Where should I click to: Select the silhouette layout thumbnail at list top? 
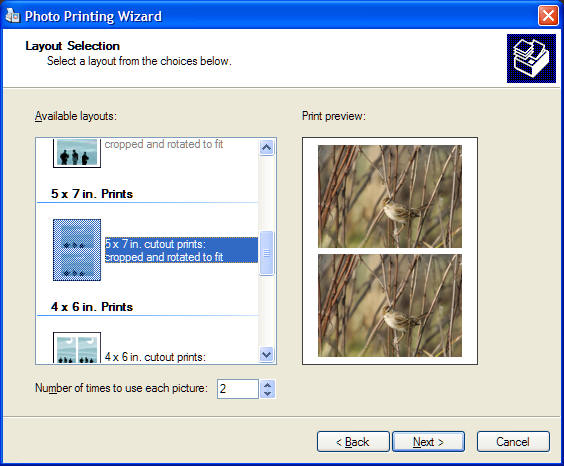pos(77,153)
